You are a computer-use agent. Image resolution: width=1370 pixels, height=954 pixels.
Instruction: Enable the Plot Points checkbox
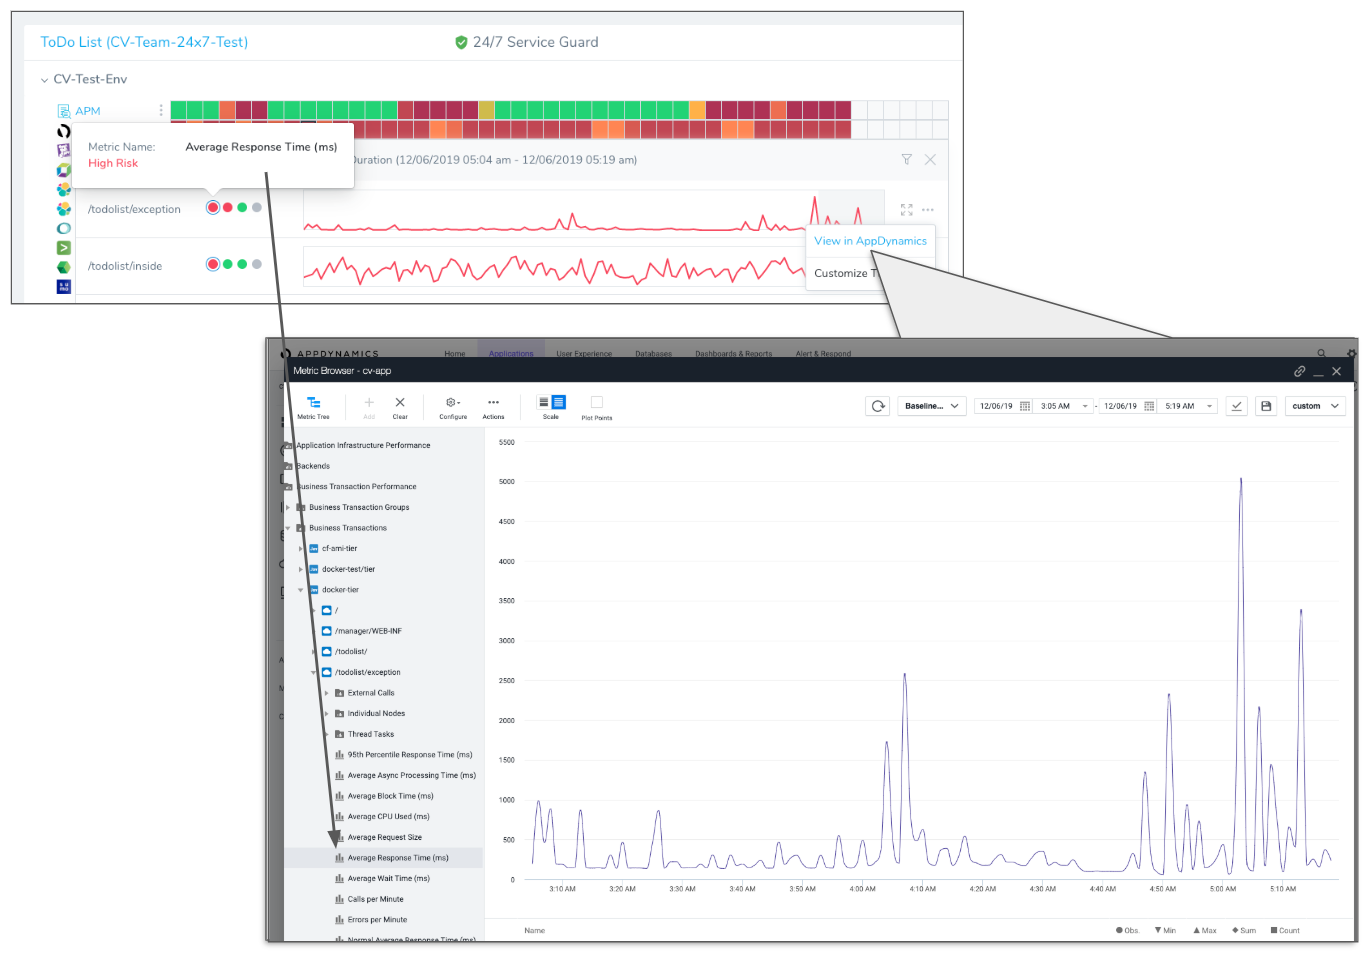click(x=597, y=402)
